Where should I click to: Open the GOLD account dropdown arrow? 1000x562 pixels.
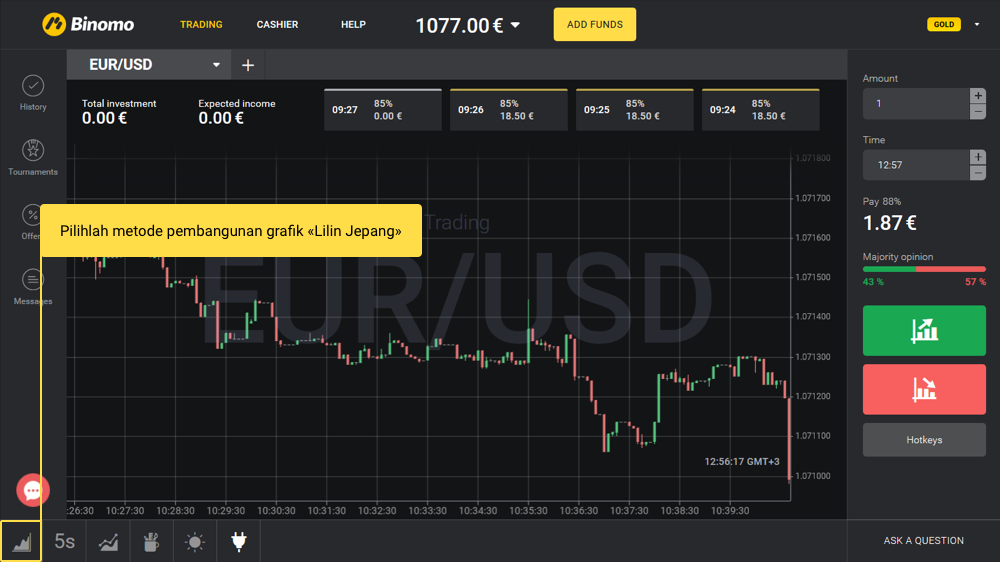(x=977, y=25)
